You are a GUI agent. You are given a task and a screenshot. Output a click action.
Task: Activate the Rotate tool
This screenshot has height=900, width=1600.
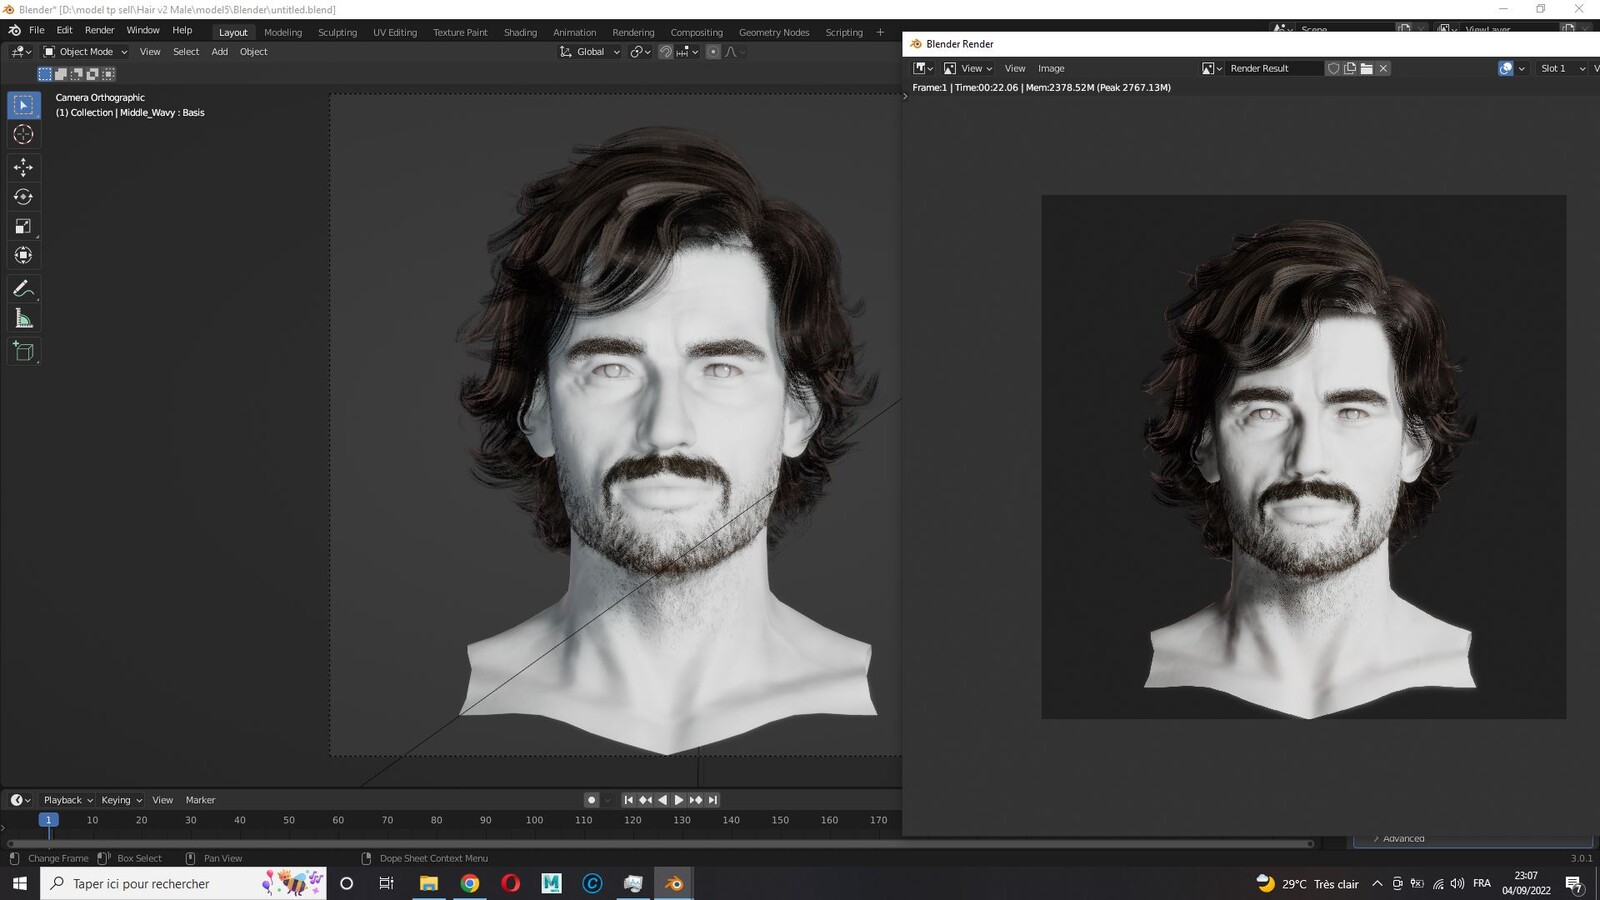tap(23, 197)
